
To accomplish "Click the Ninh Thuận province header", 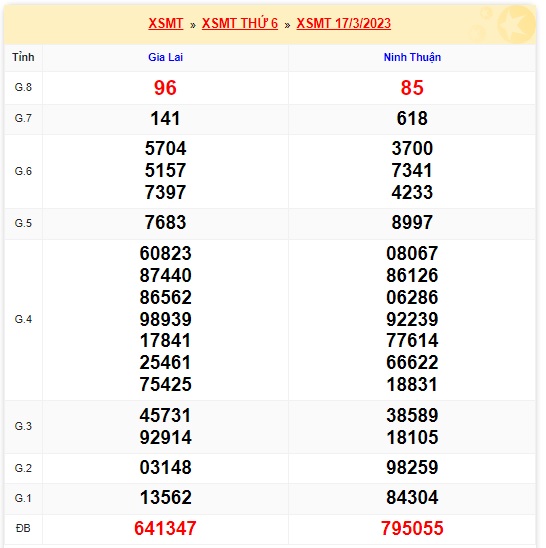I will (412, 57).
